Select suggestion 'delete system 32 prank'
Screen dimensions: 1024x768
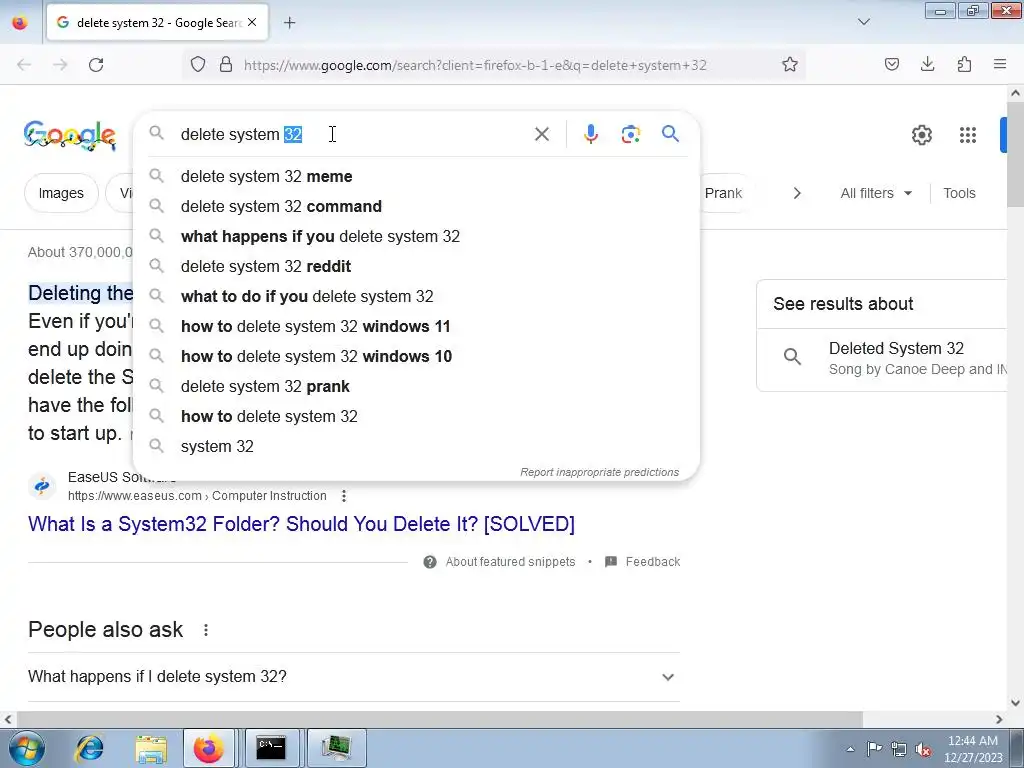pyautogui.click(x=417, y=387)
